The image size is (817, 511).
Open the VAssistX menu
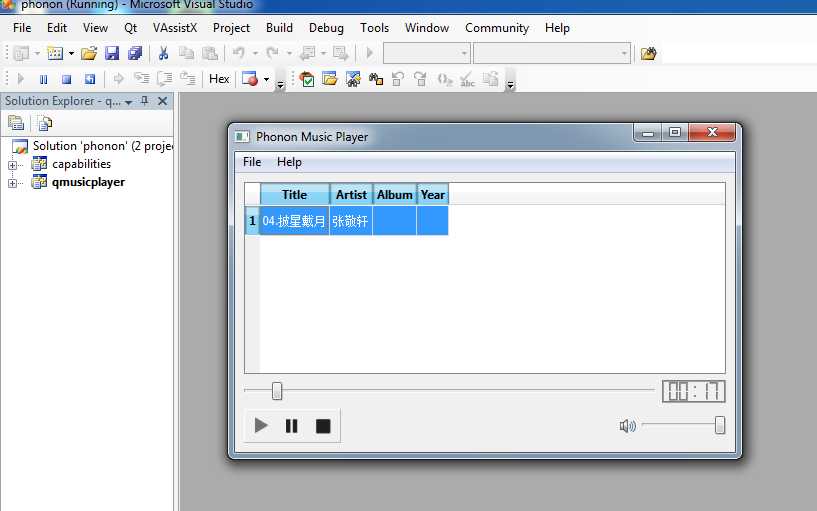175,28
